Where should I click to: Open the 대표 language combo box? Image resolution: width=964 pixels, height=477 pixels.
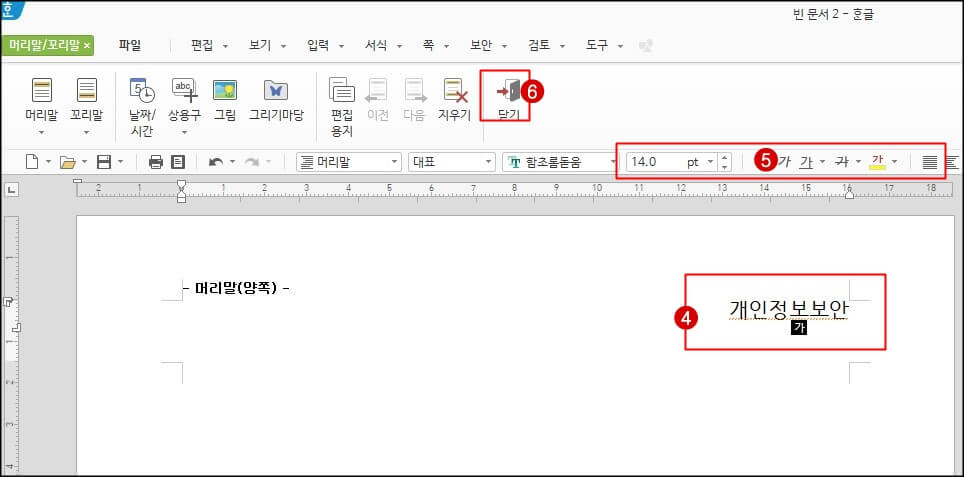[x=451, y=162]
